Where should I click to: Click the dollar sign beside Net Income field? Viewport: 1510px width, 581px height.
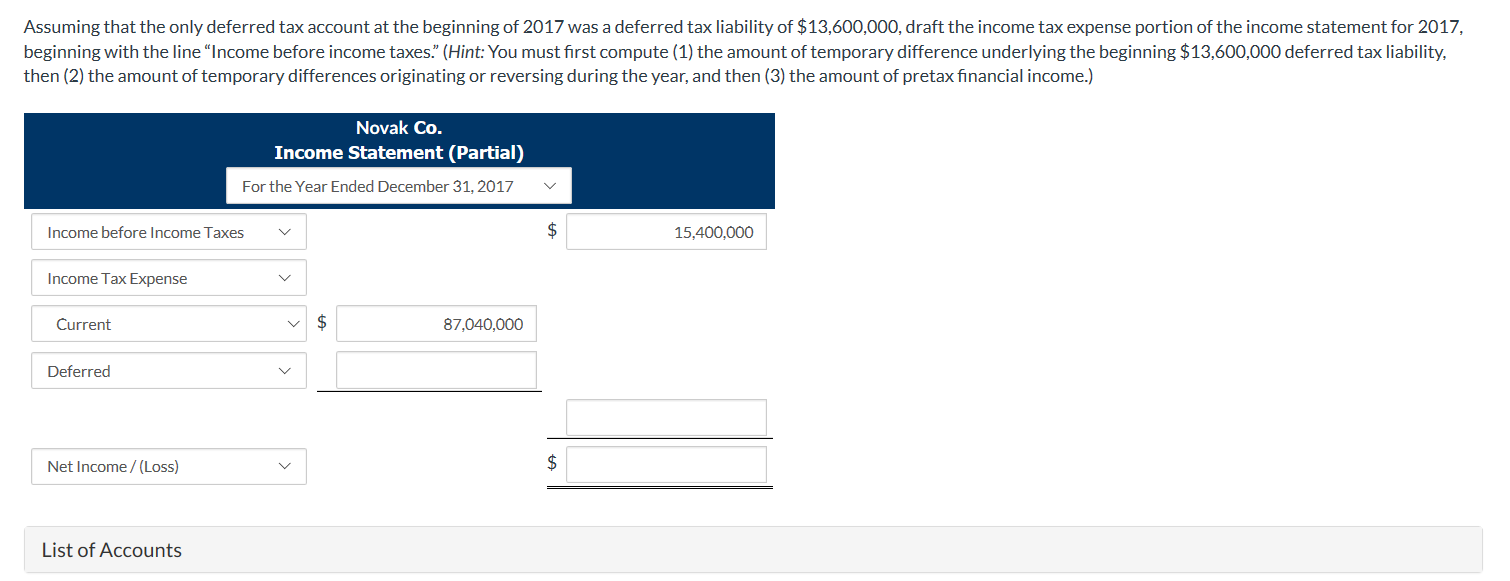tap(551, 463)
